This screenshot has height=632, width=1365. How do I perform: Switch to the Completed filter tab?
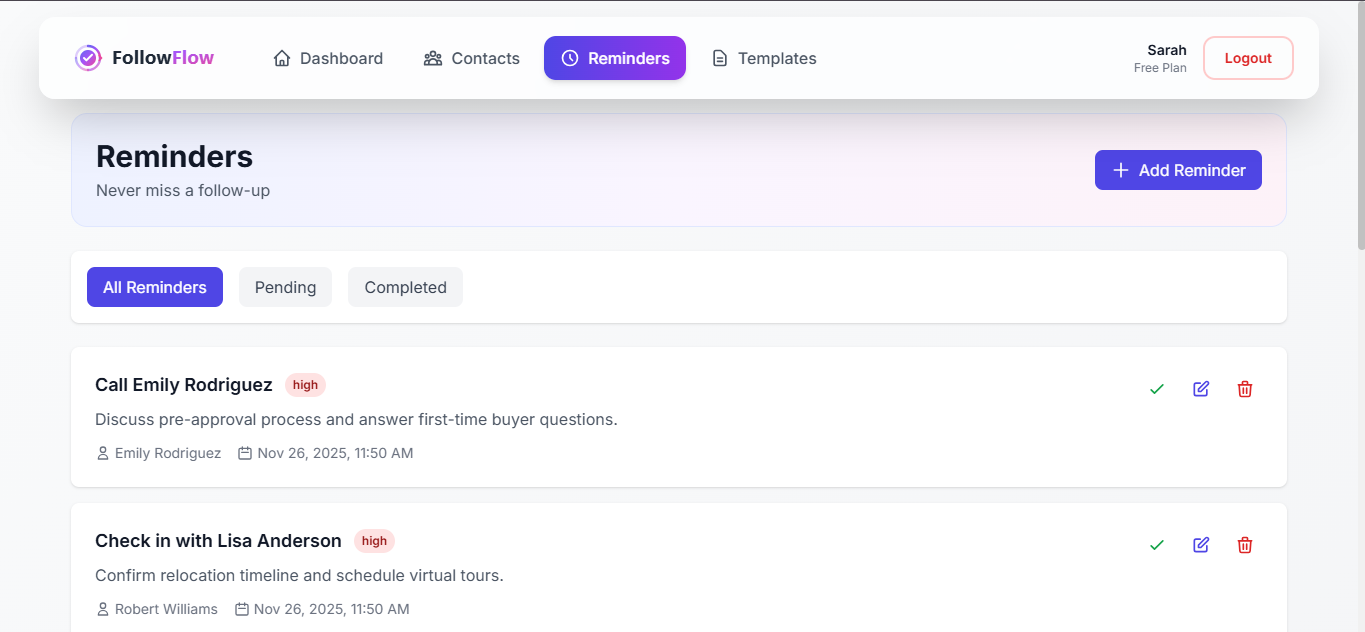pyautogui.click(x=405, y=287)
